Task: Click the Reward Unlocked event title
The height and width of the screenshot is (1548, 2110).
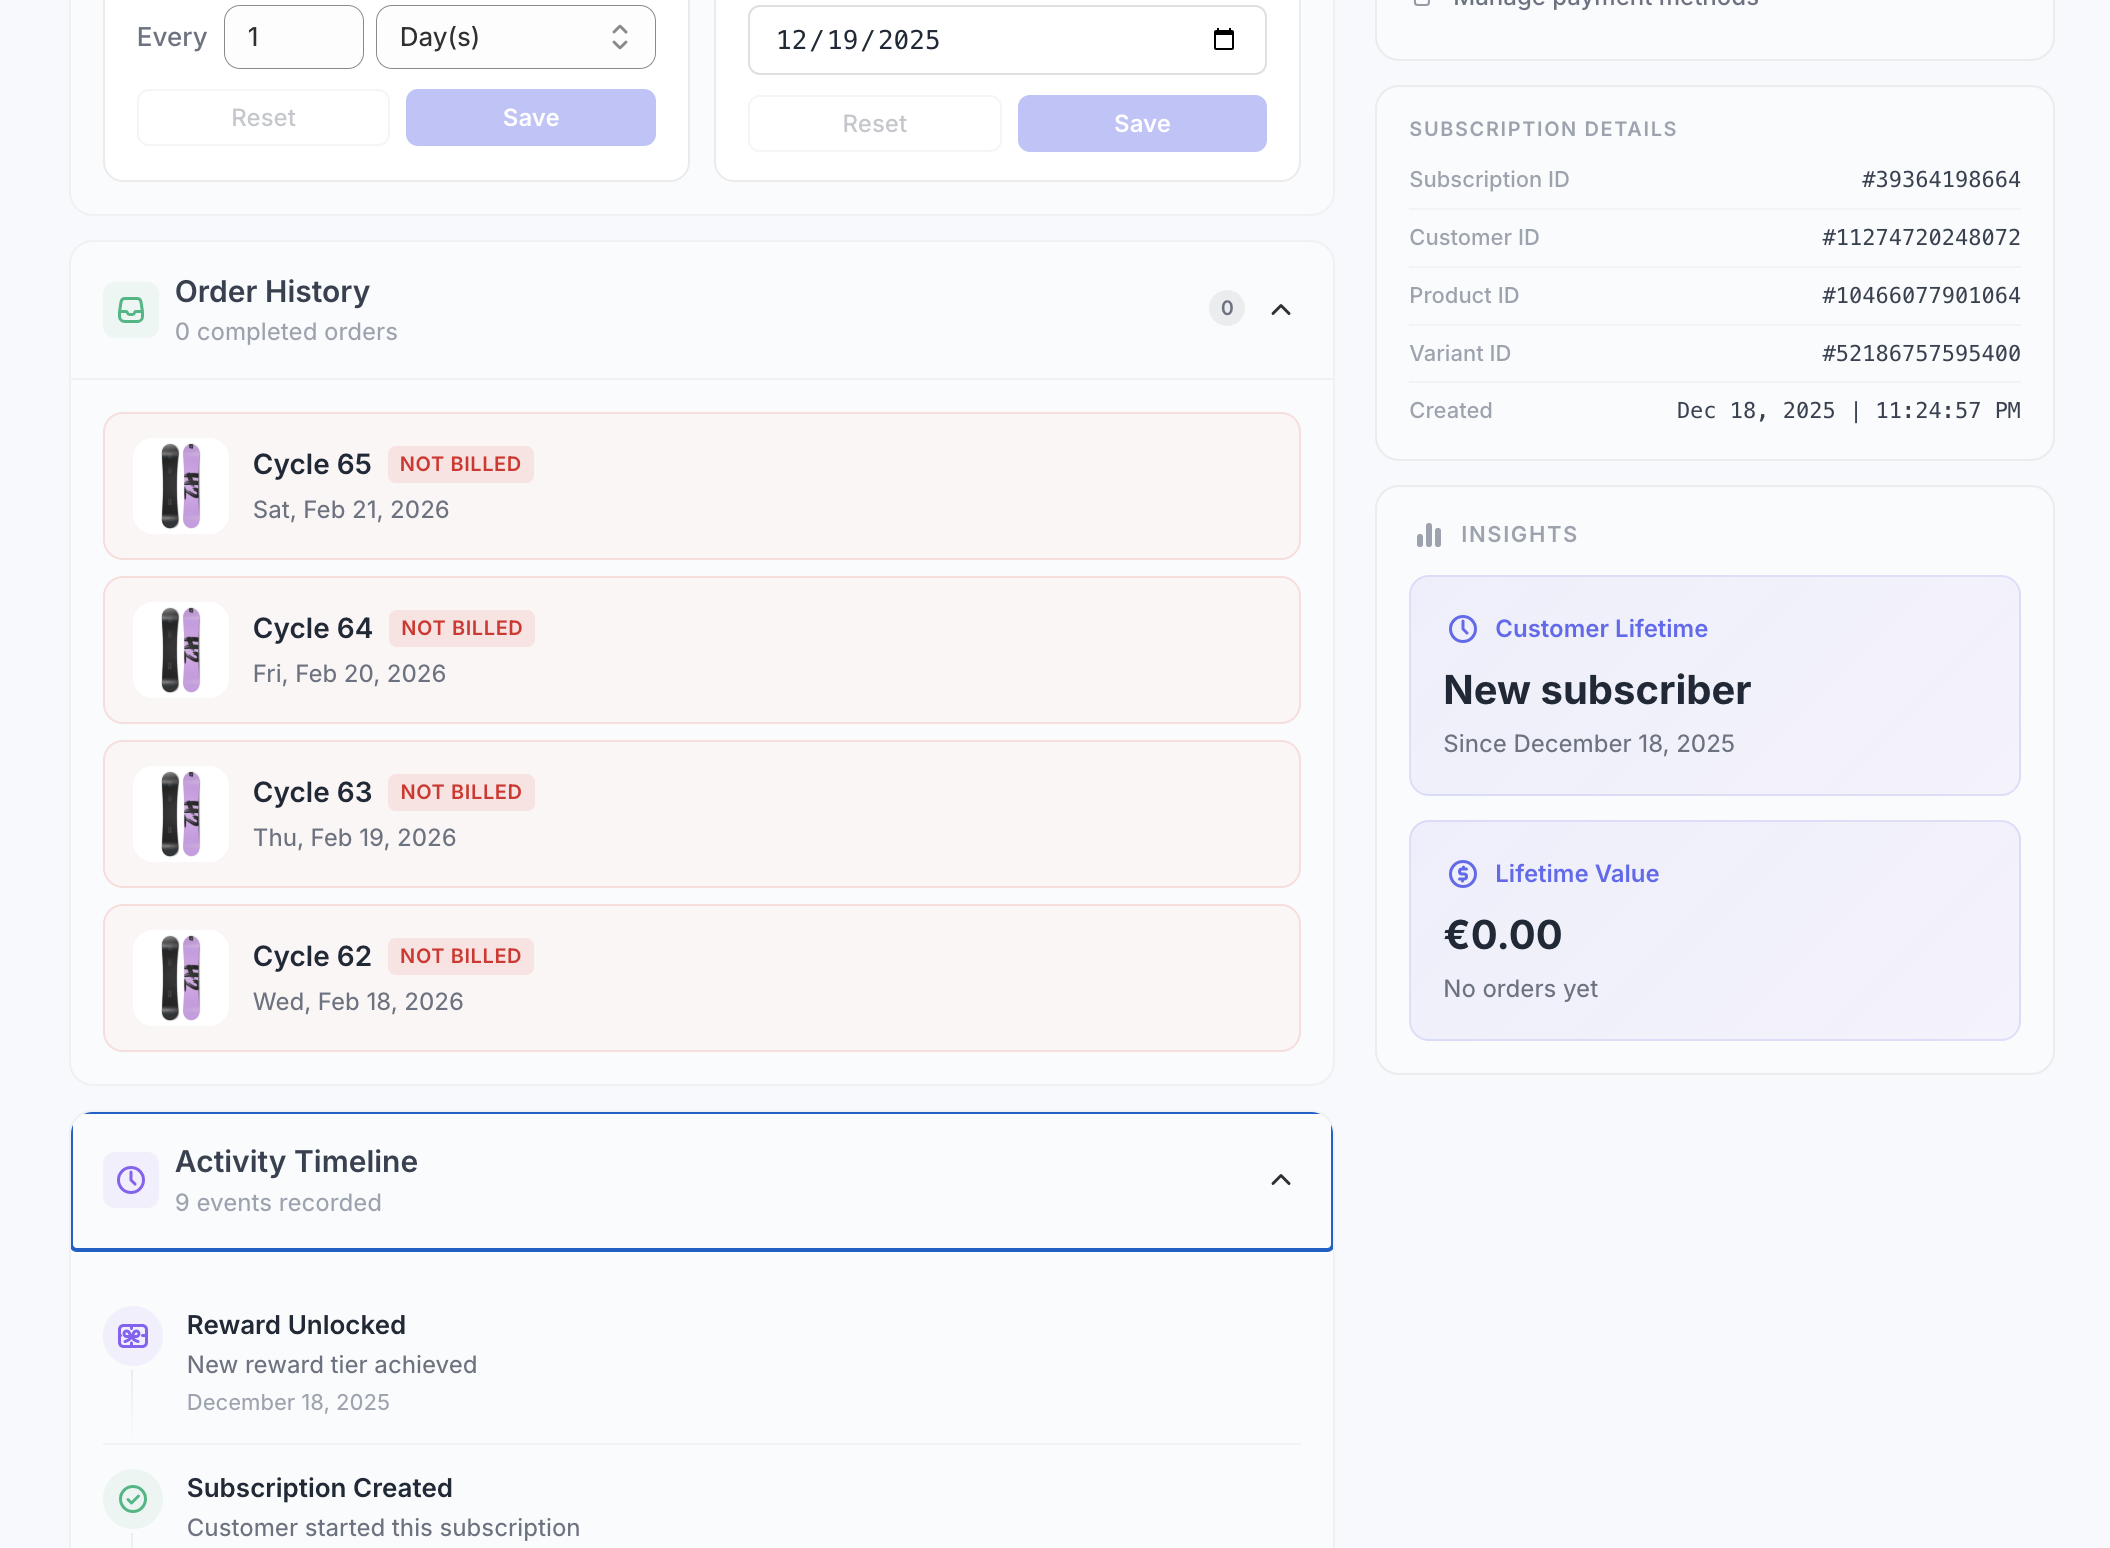Action: 296,1325
